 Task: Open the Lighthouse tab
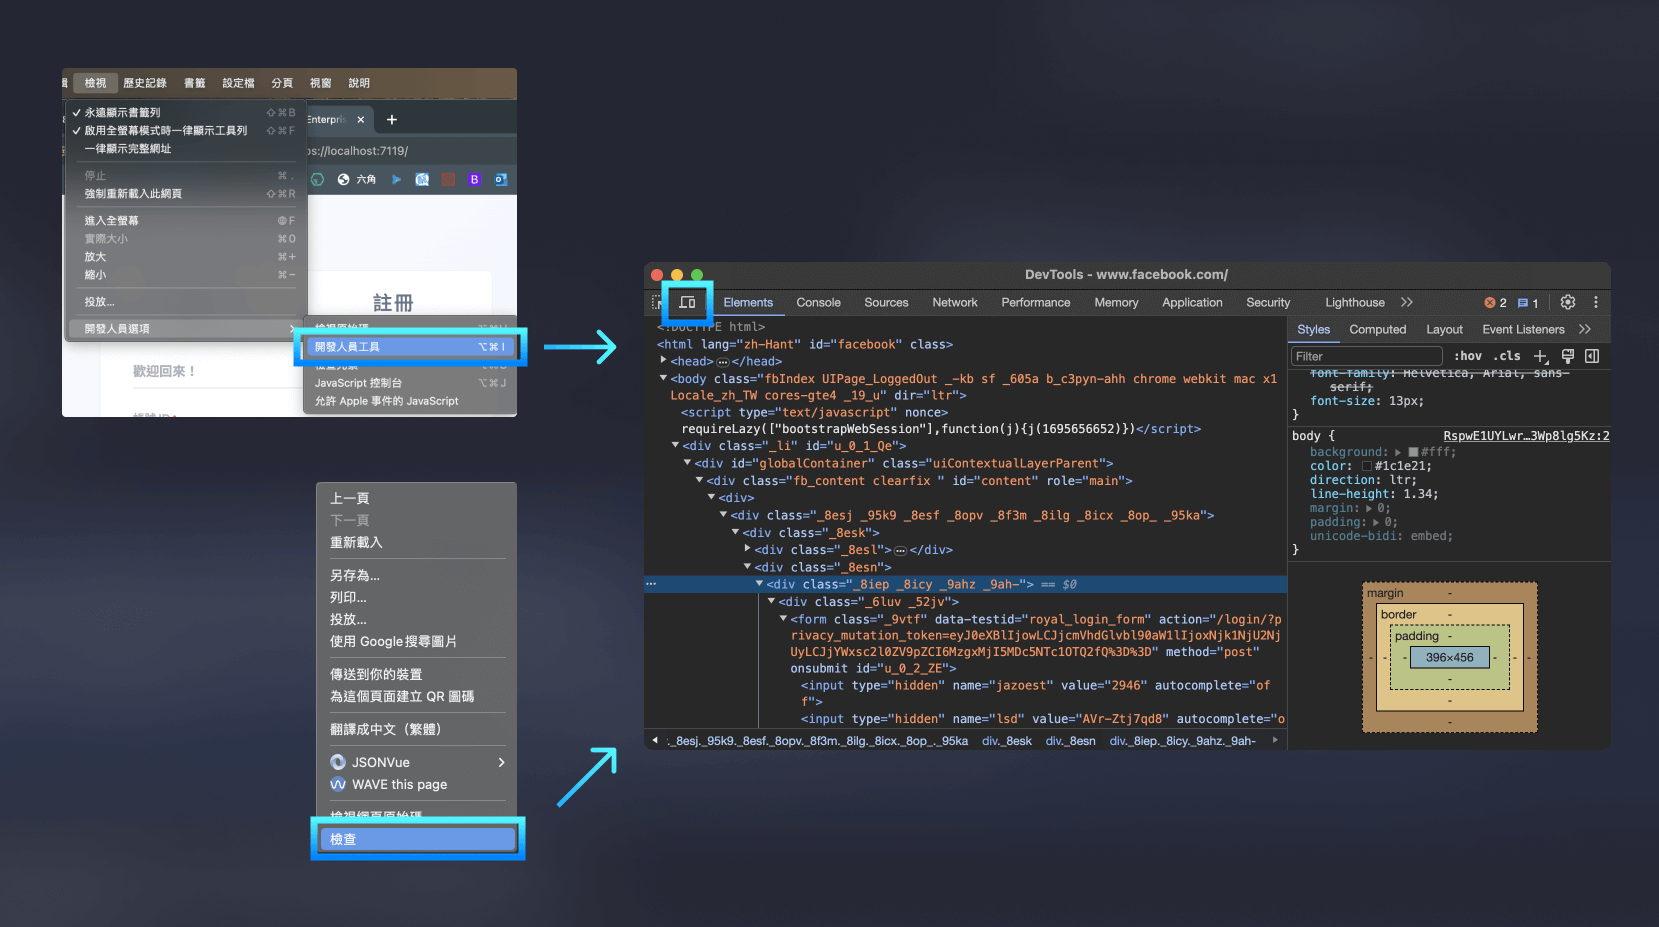click(1355, 302)
